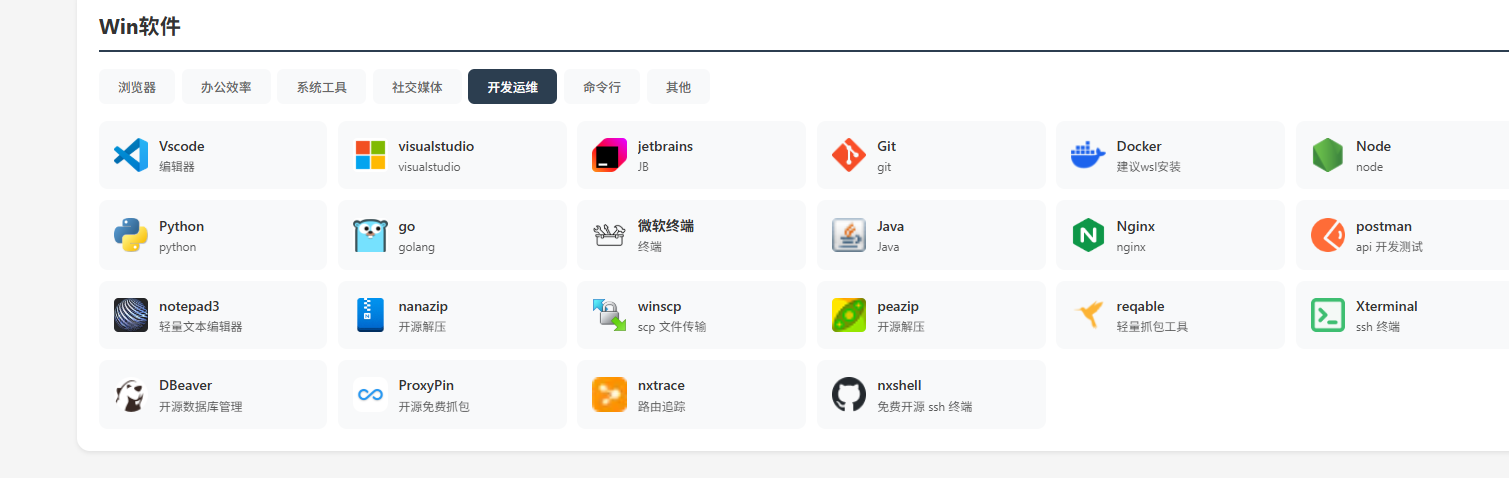Click the jetbrains logo icon
The height and width of the screenshot is (478, 1509).
[x=609, y=155]
